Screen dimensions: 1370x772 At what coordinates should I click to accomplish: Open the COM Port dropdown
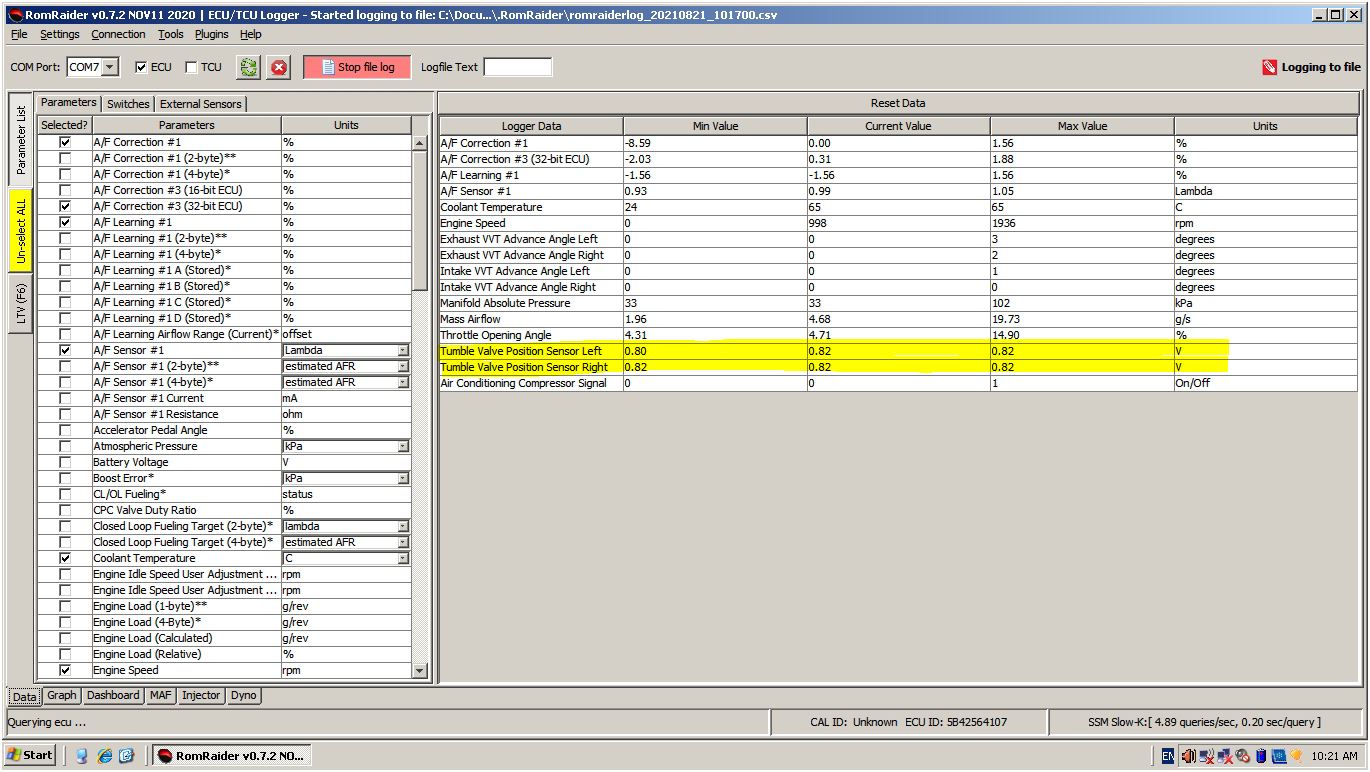[x=110, y=68]
